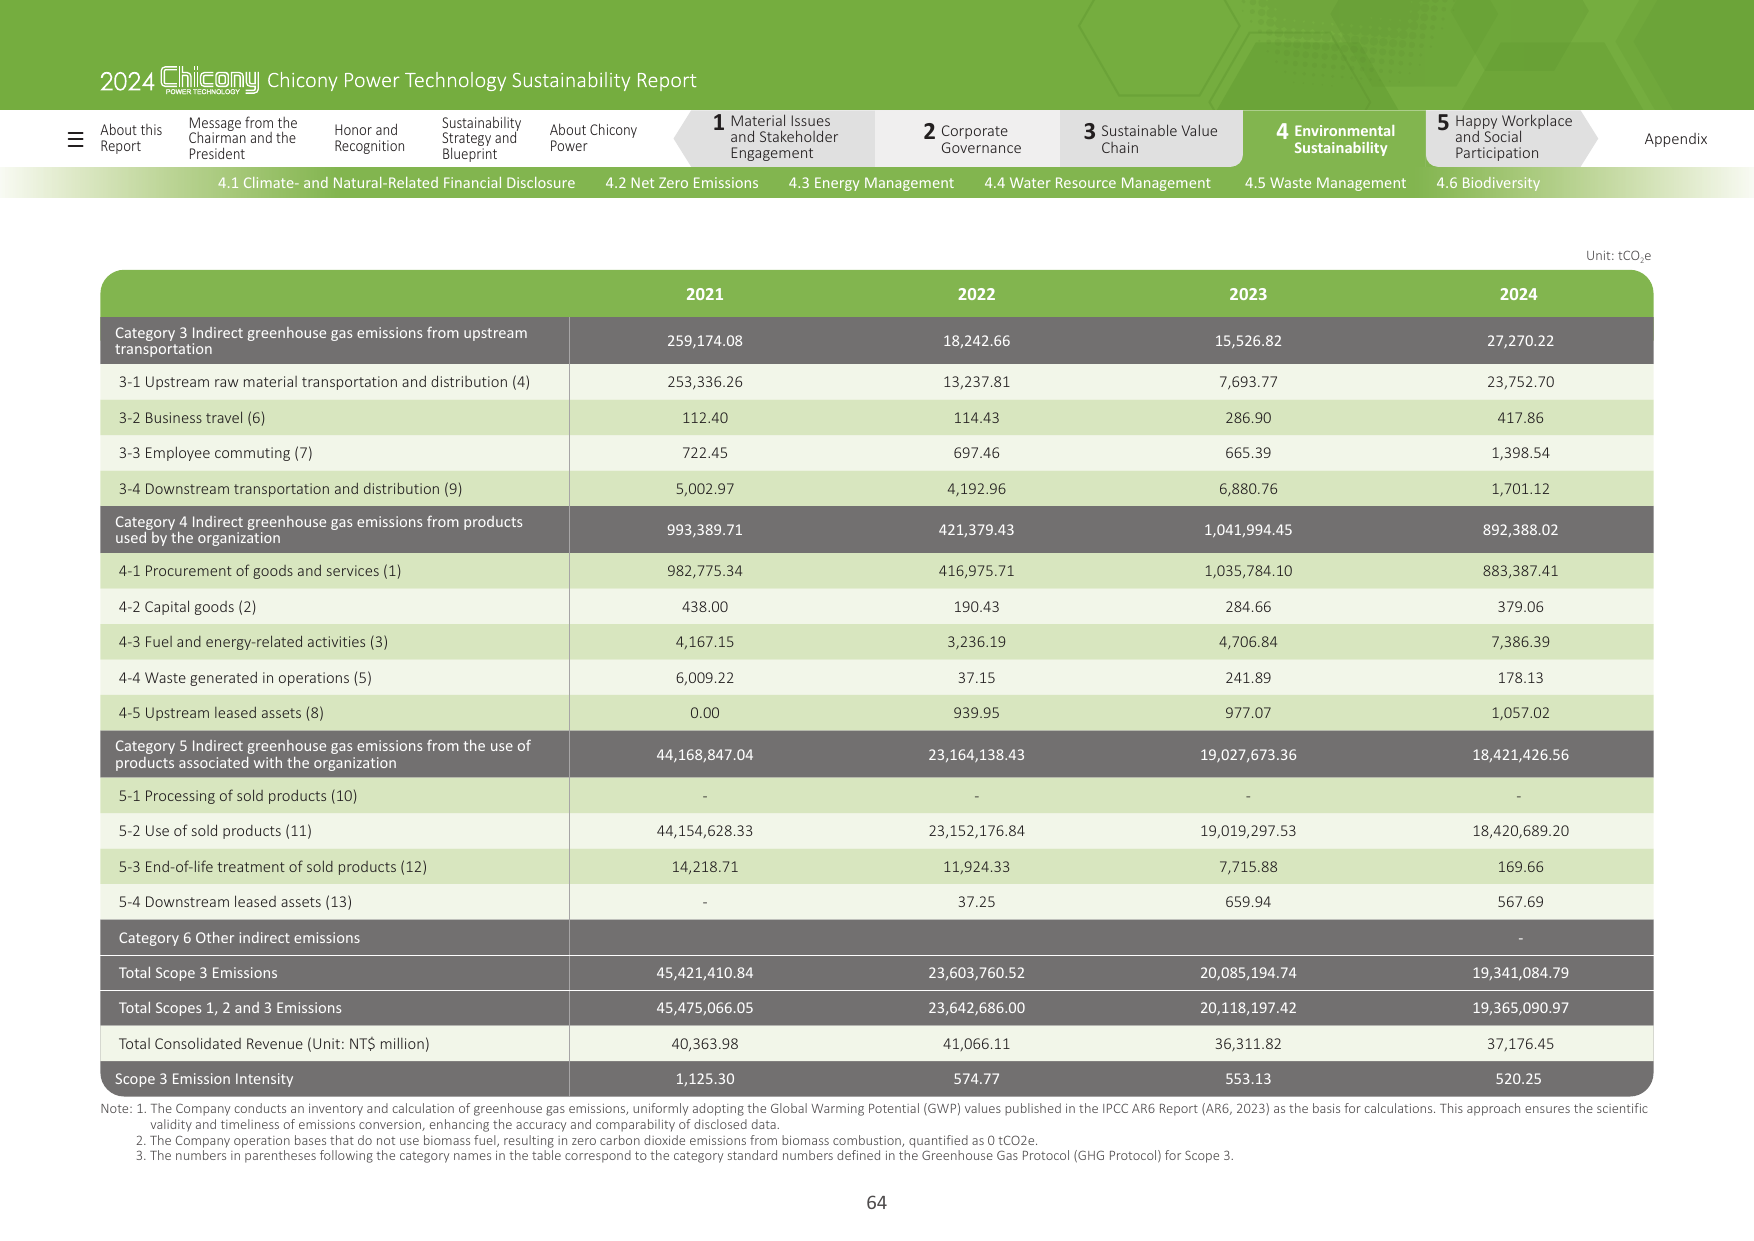The image size is (1754, 1241).
Task: Switch to Corporate Governance tab
Action: [x=967, y=139]
